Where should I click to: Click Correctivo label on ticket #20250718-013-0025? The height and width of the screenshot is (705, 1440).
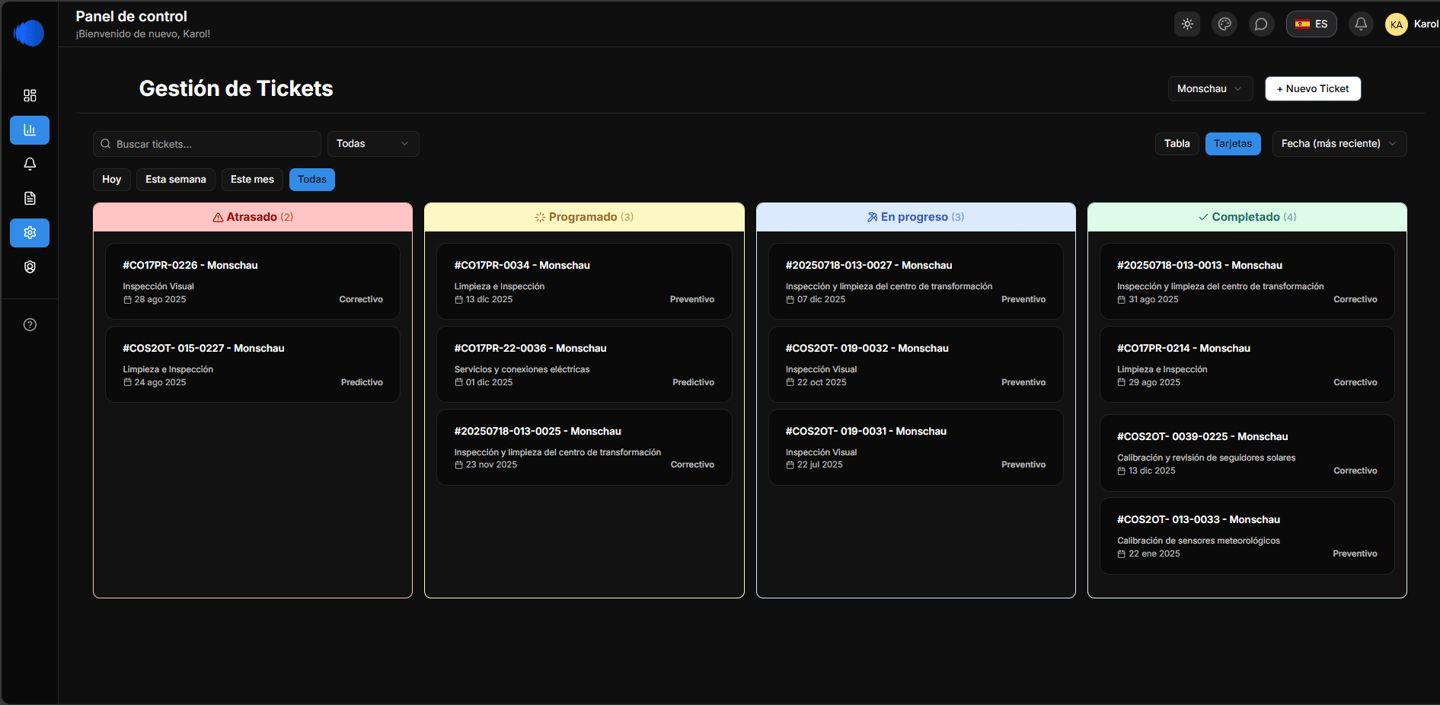(692, 465)
